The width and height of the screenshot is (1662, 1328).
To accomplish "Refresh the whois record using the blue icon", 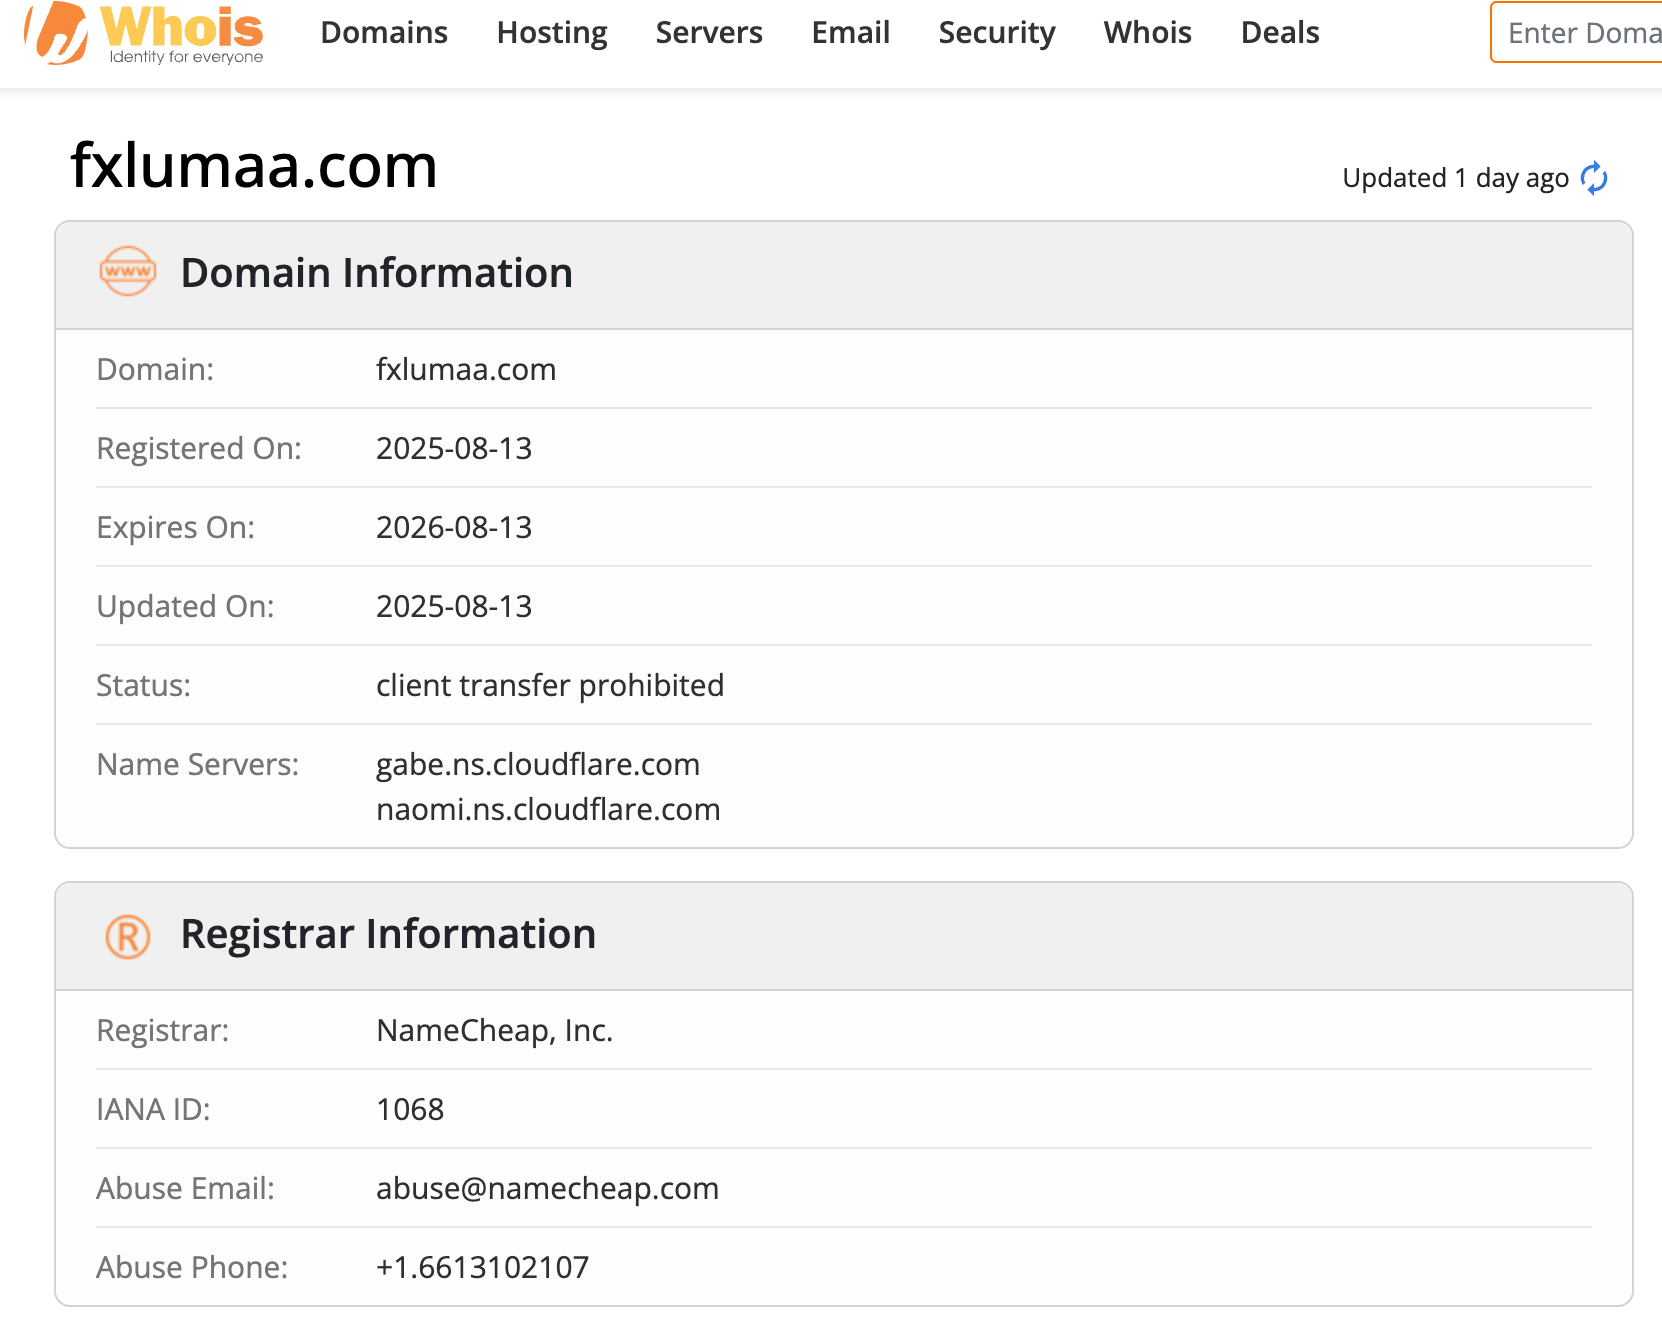I will [x=1594, y=178].
